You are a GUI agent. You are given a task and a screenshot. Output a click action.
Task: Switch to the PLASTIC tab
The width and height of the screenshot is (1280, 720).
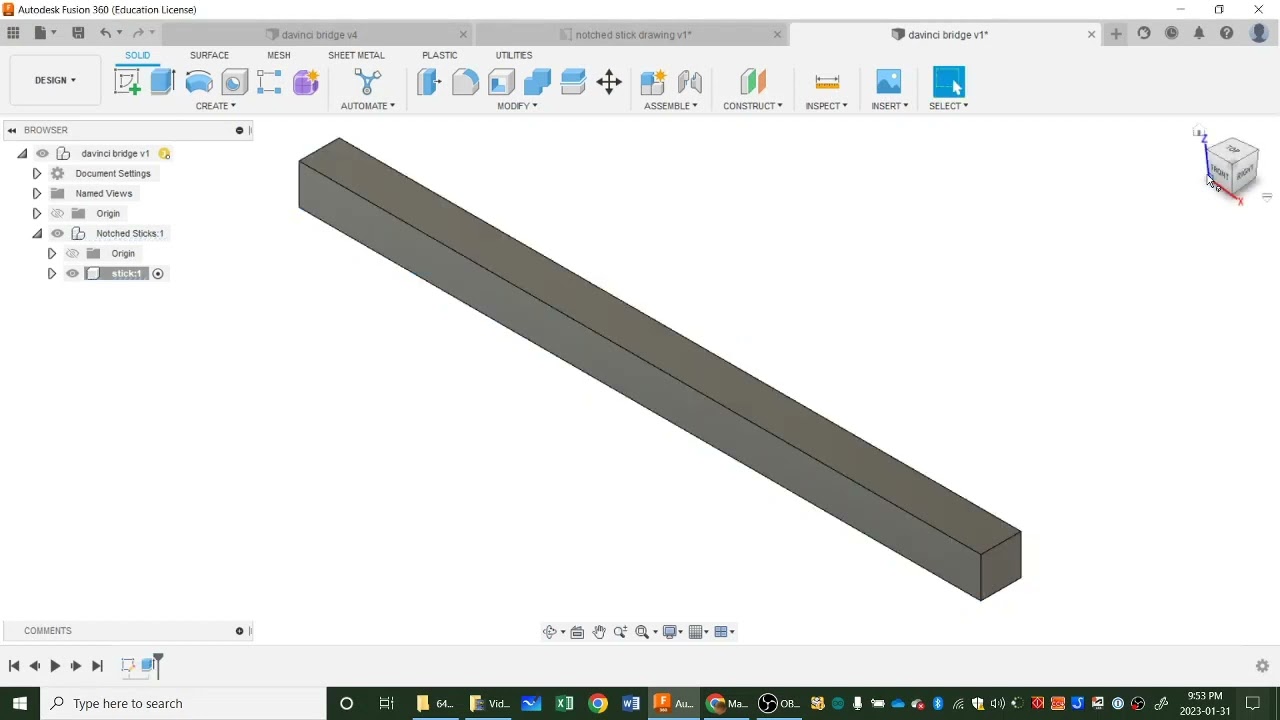click(440, 55)
